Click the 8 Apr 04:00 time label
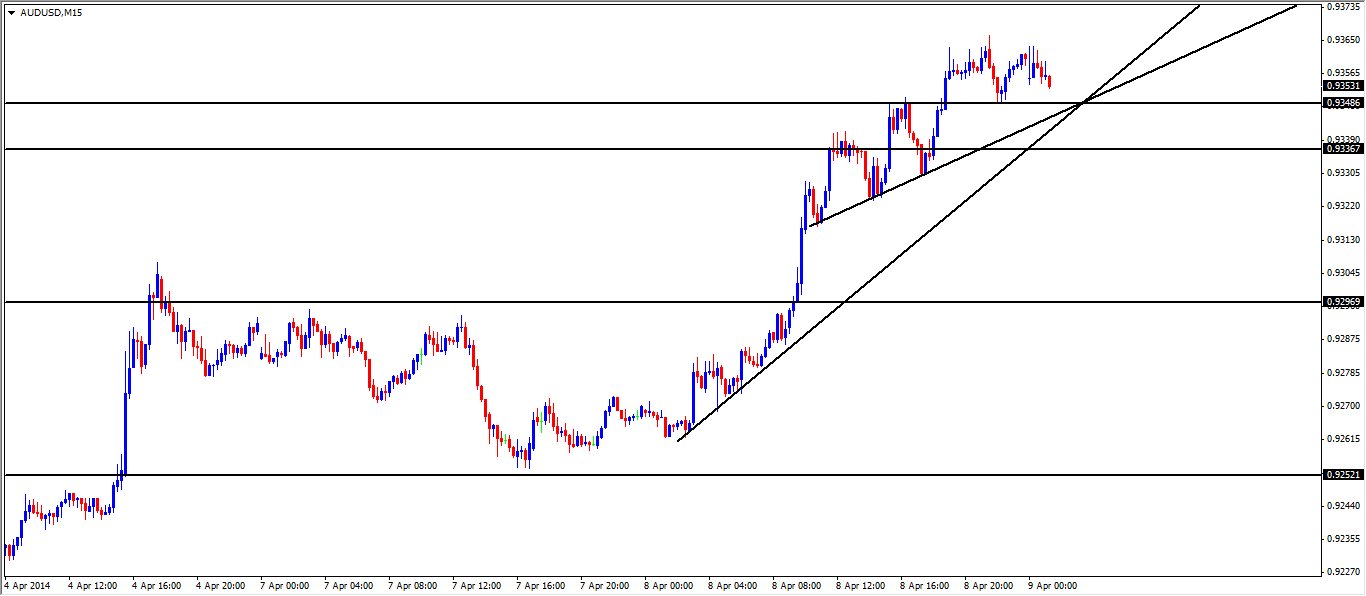The height and width of the screenshot is (596, 1366). 733,586
